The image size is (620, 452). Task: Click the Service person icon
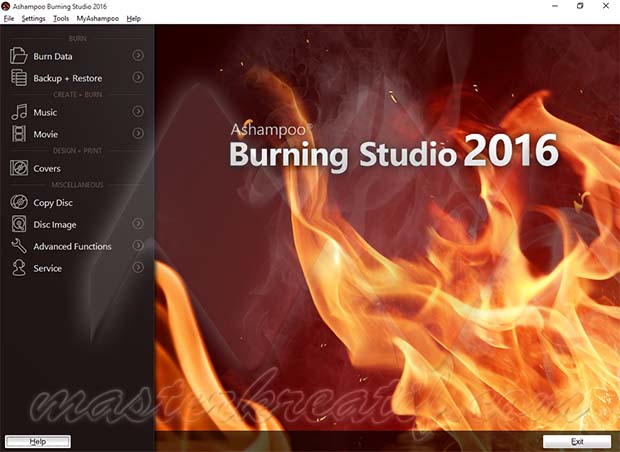tap(19, 268)
